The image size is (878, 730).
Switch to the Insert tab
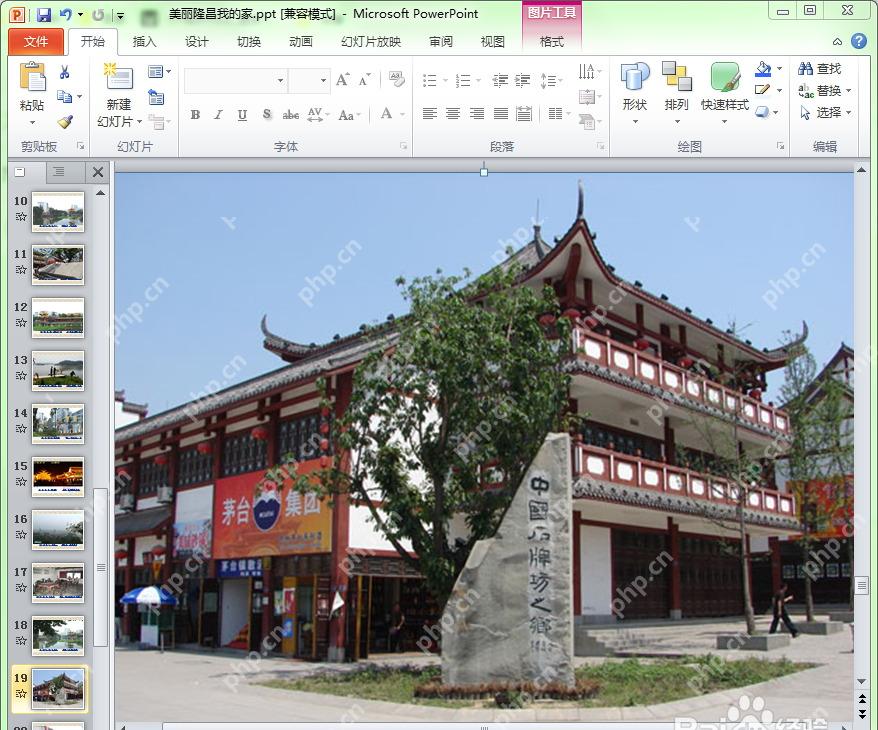coord(144,41)
